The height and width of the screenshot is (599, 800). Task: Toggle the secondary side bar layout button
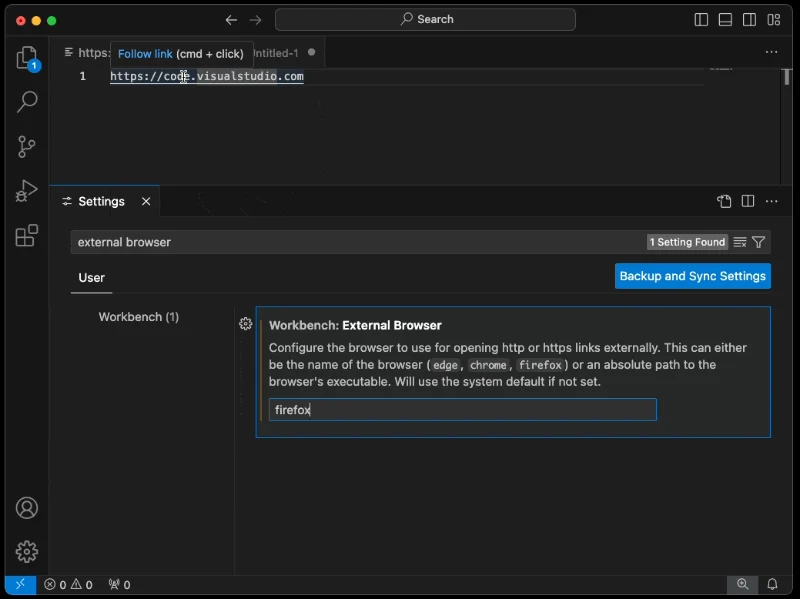pos(749,20)
